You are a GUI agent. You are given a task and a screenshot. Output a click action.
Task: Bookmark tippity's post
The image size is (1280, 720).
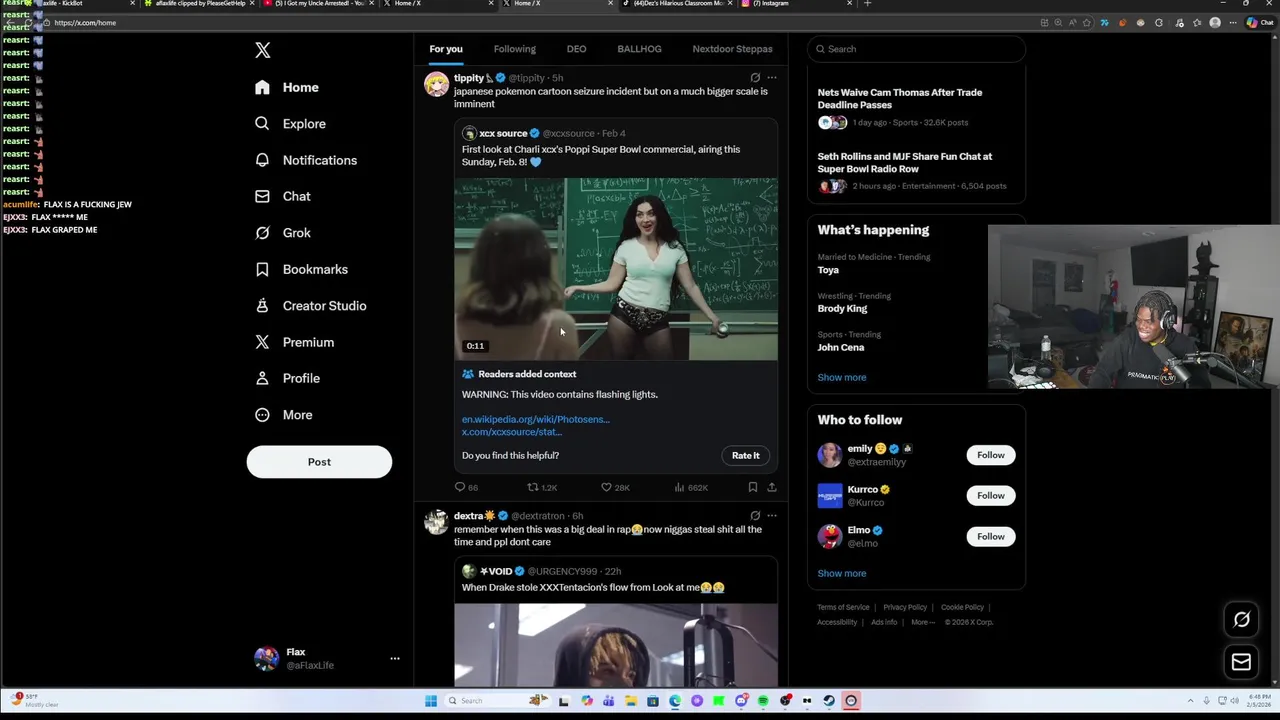tap(752, 487)
